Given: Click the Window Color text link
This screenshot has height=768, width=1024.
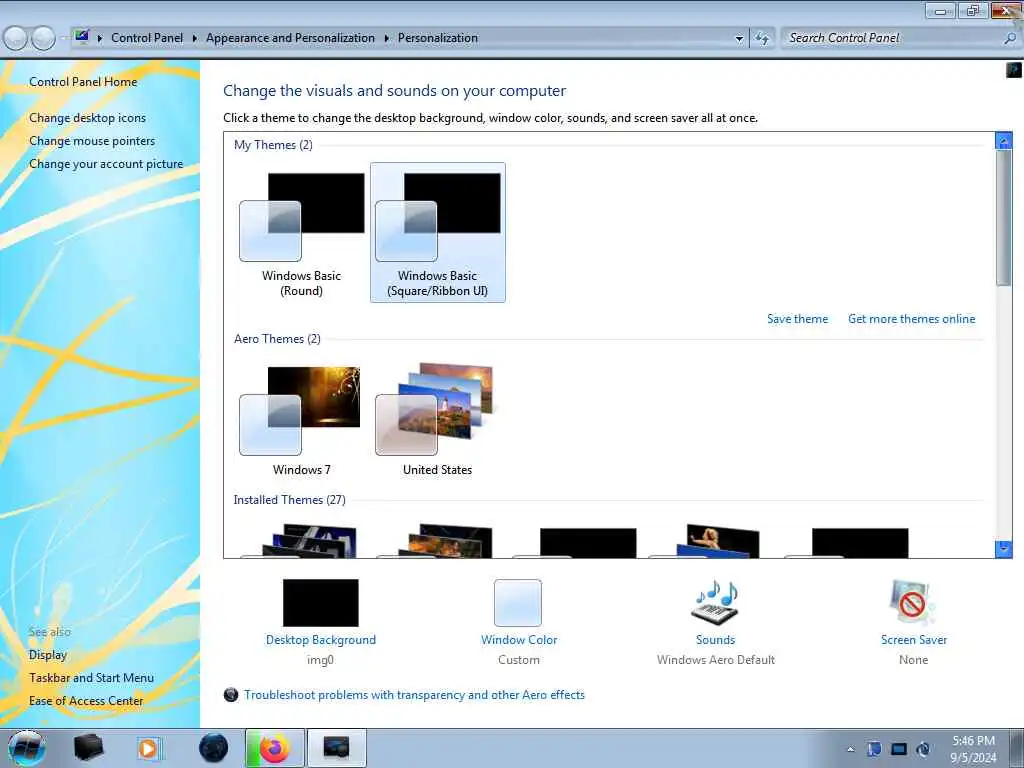Looking at the screenshot, I should point(519,639).
